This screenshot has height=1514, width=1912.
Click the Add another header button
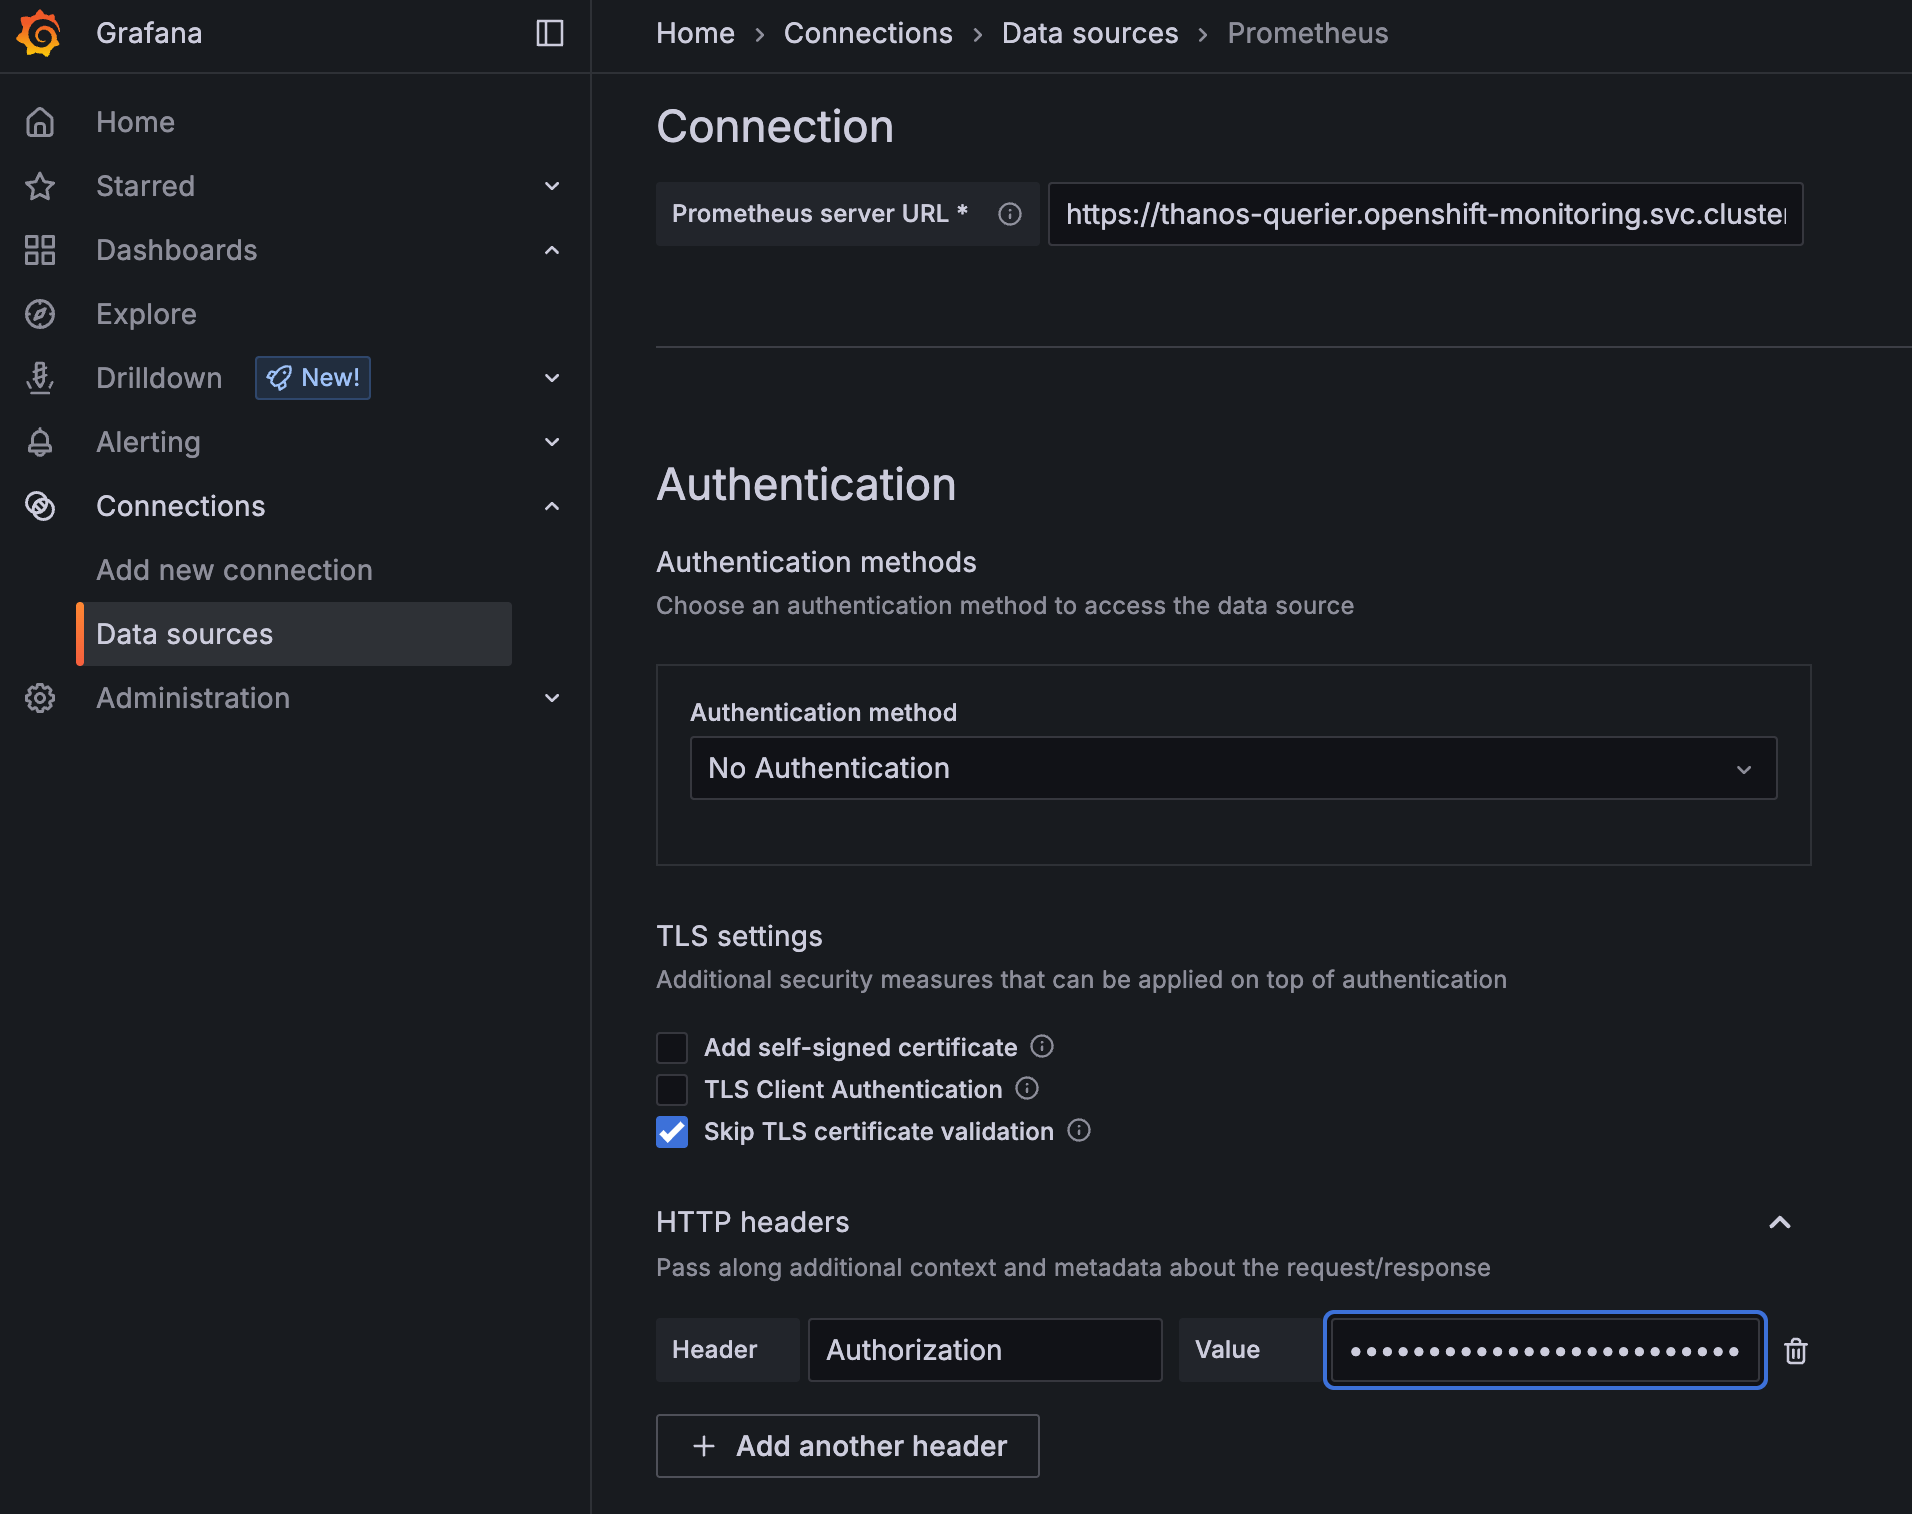tap(847, 1446)
